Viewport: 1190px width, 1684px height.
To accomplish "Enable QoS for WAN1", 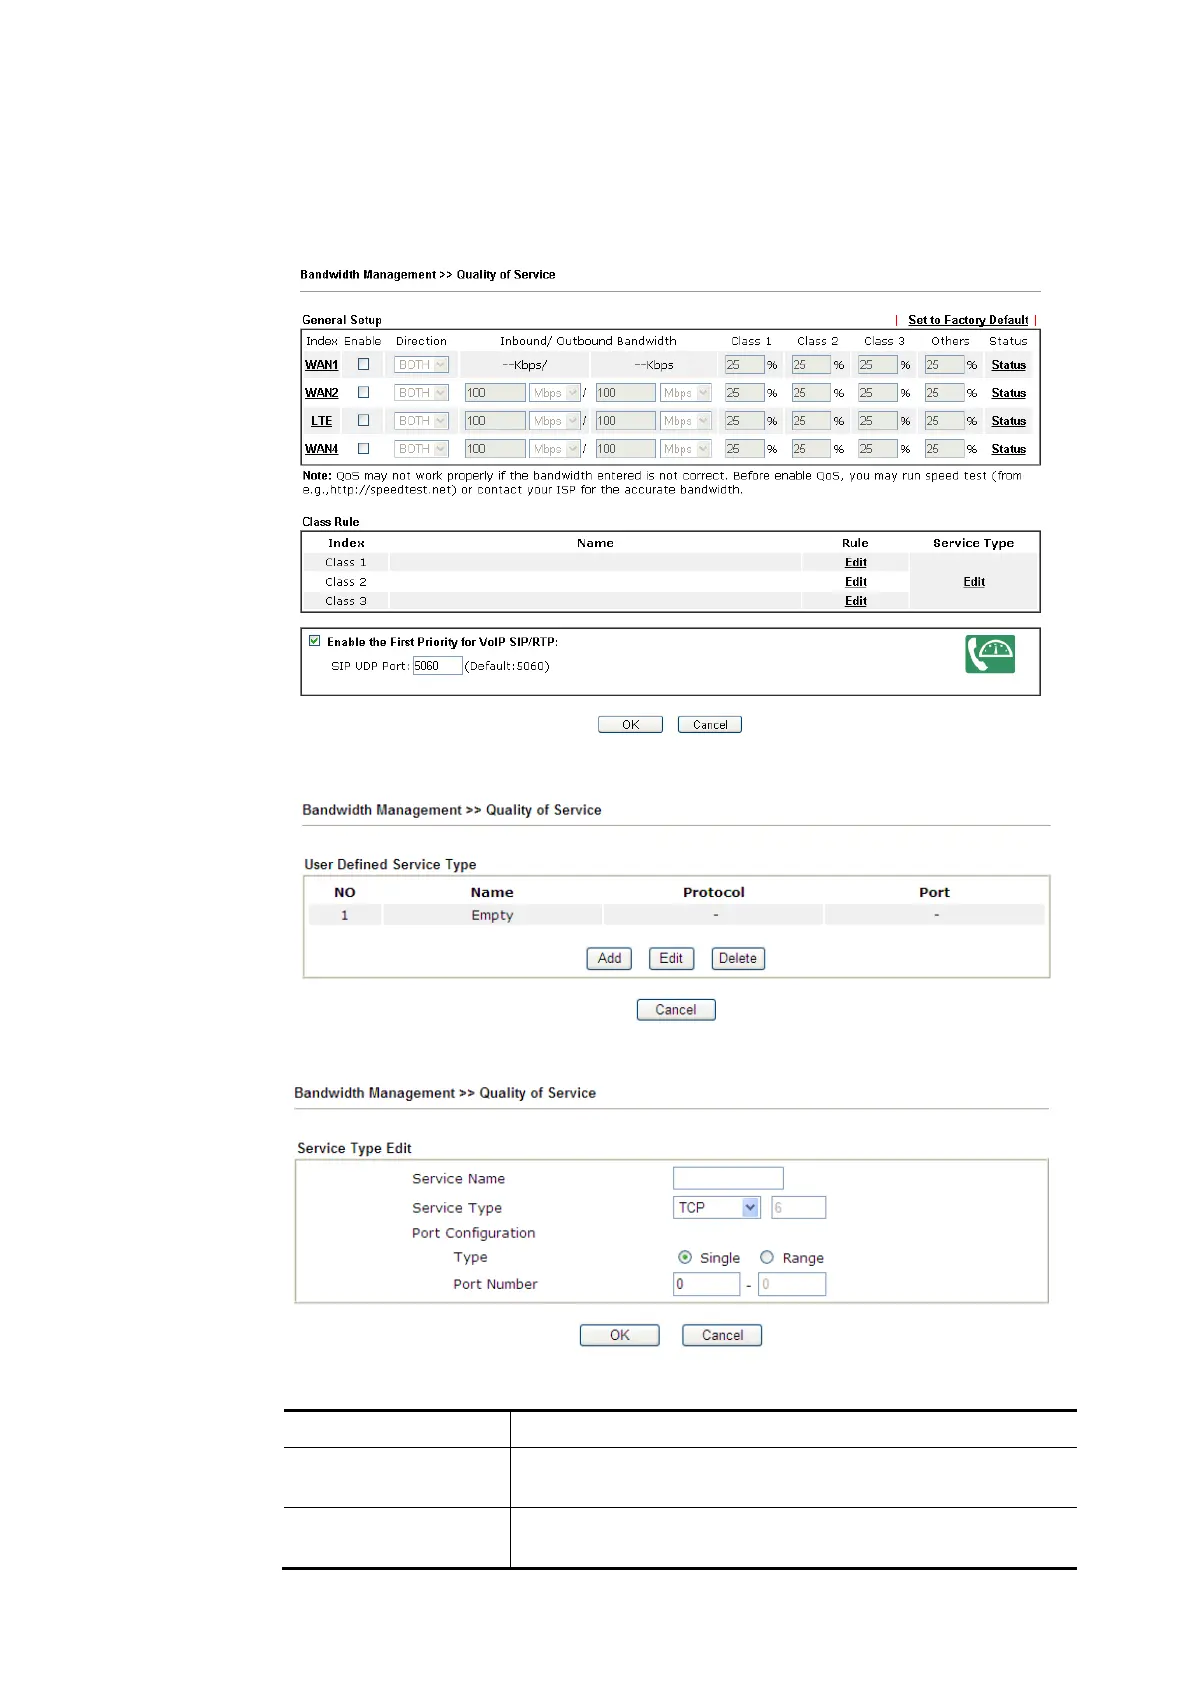I will (364, 365).
